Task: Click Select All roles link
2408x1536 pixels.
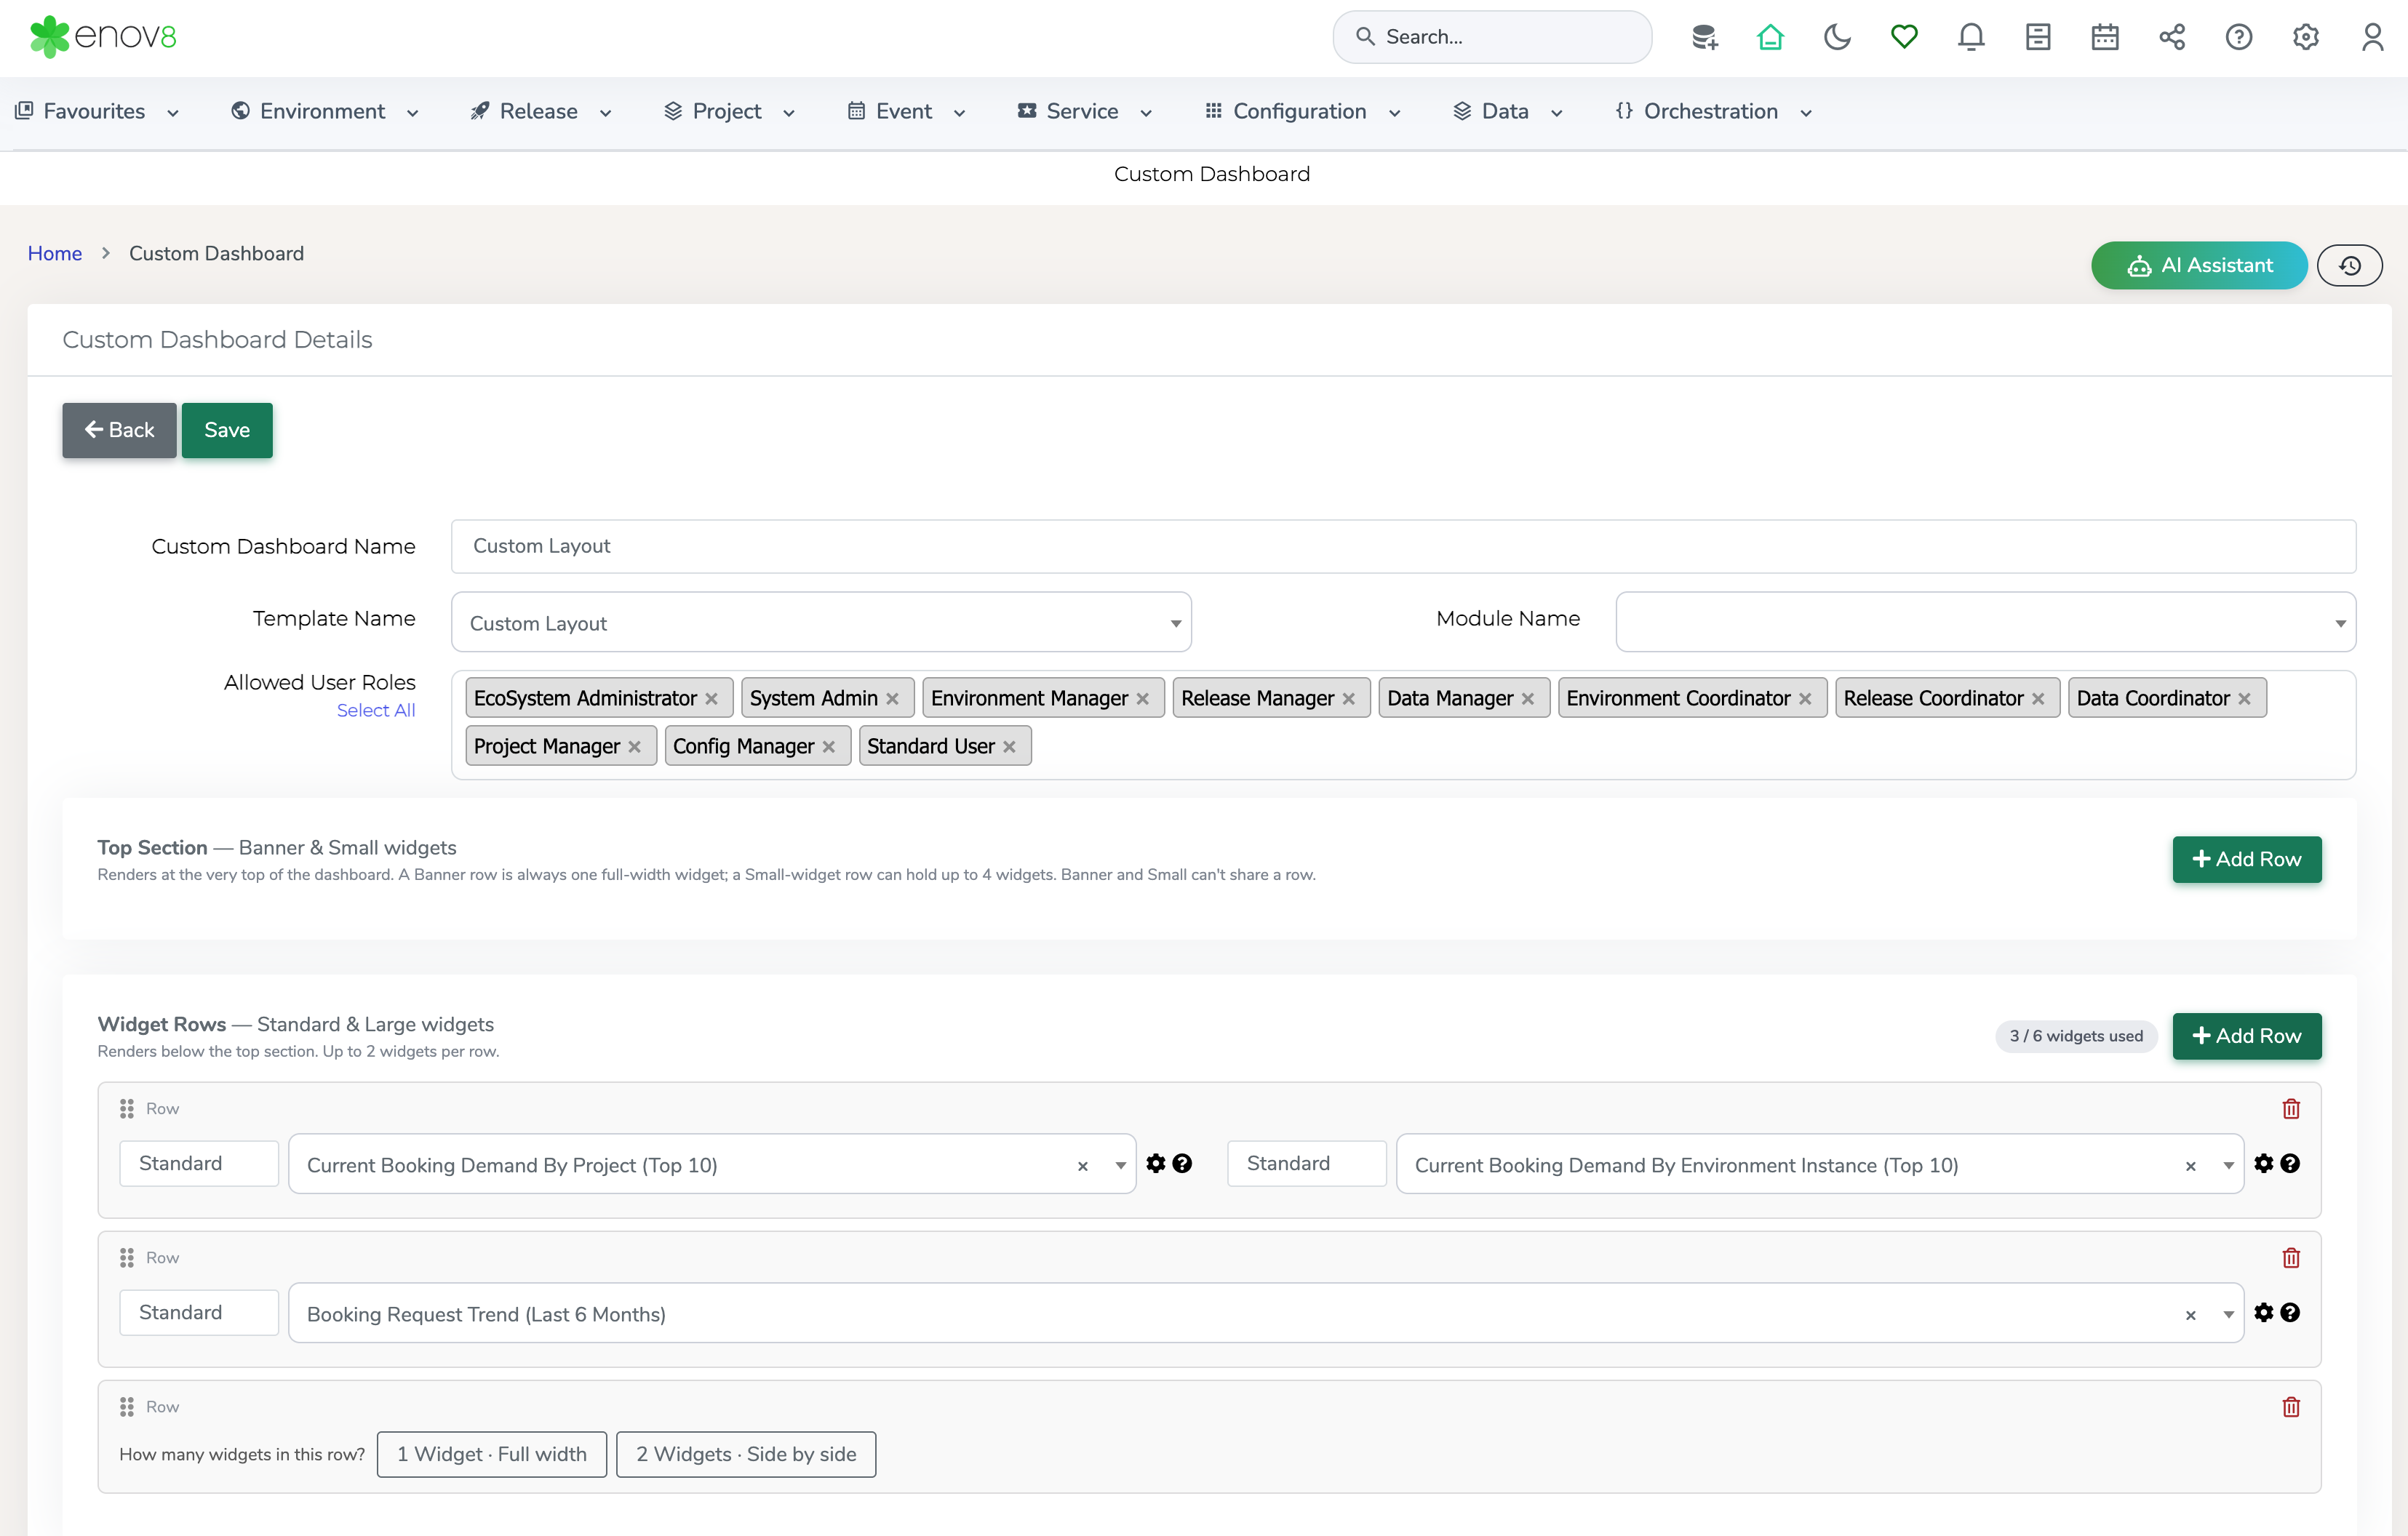Action: 376,710
